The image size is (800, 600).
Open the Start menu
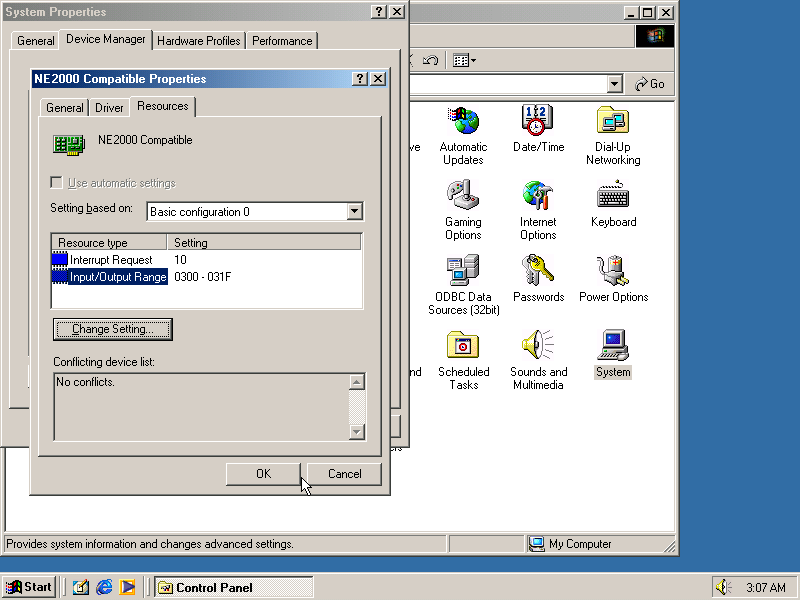click(28, 587)
